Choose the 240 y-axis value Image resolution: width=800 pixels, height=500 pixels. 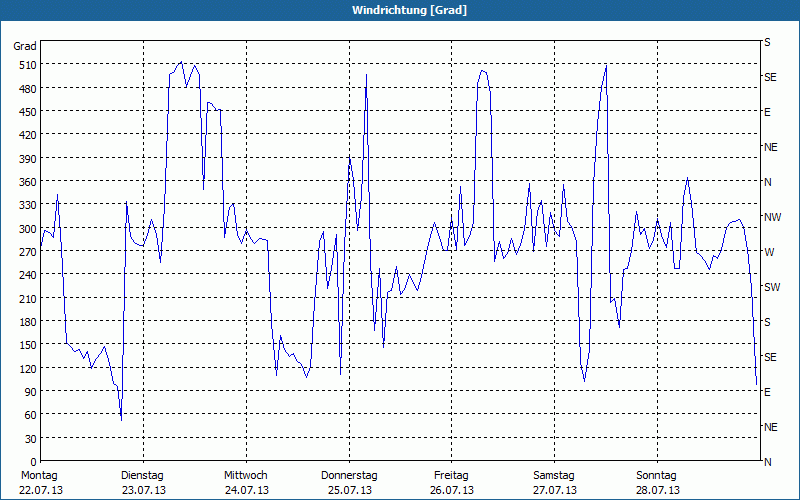27,275
